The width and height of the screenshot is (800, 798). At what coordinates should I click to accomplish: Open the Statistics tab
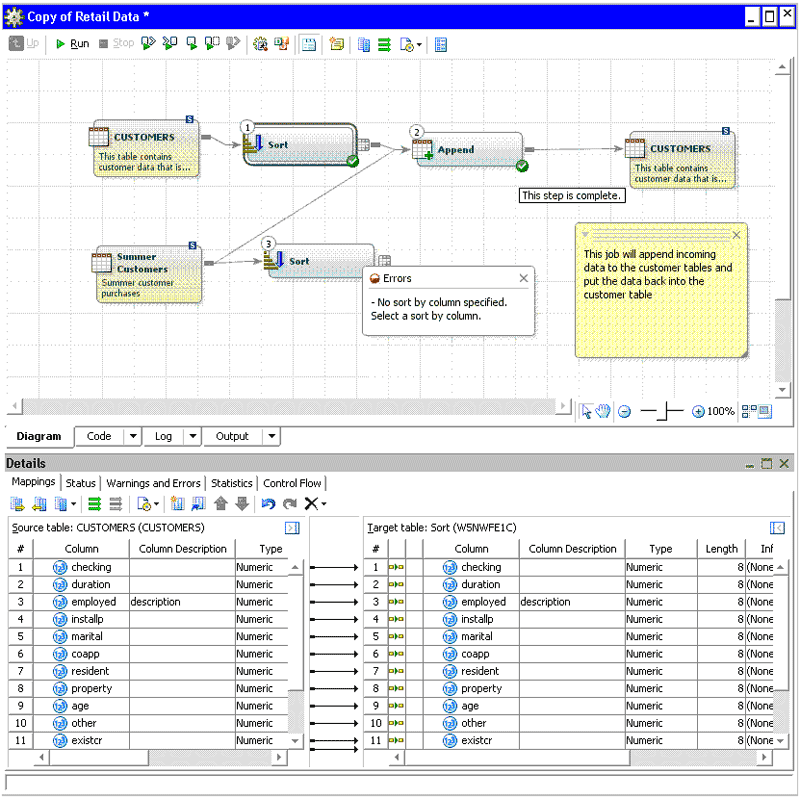(x=231, y=483)
